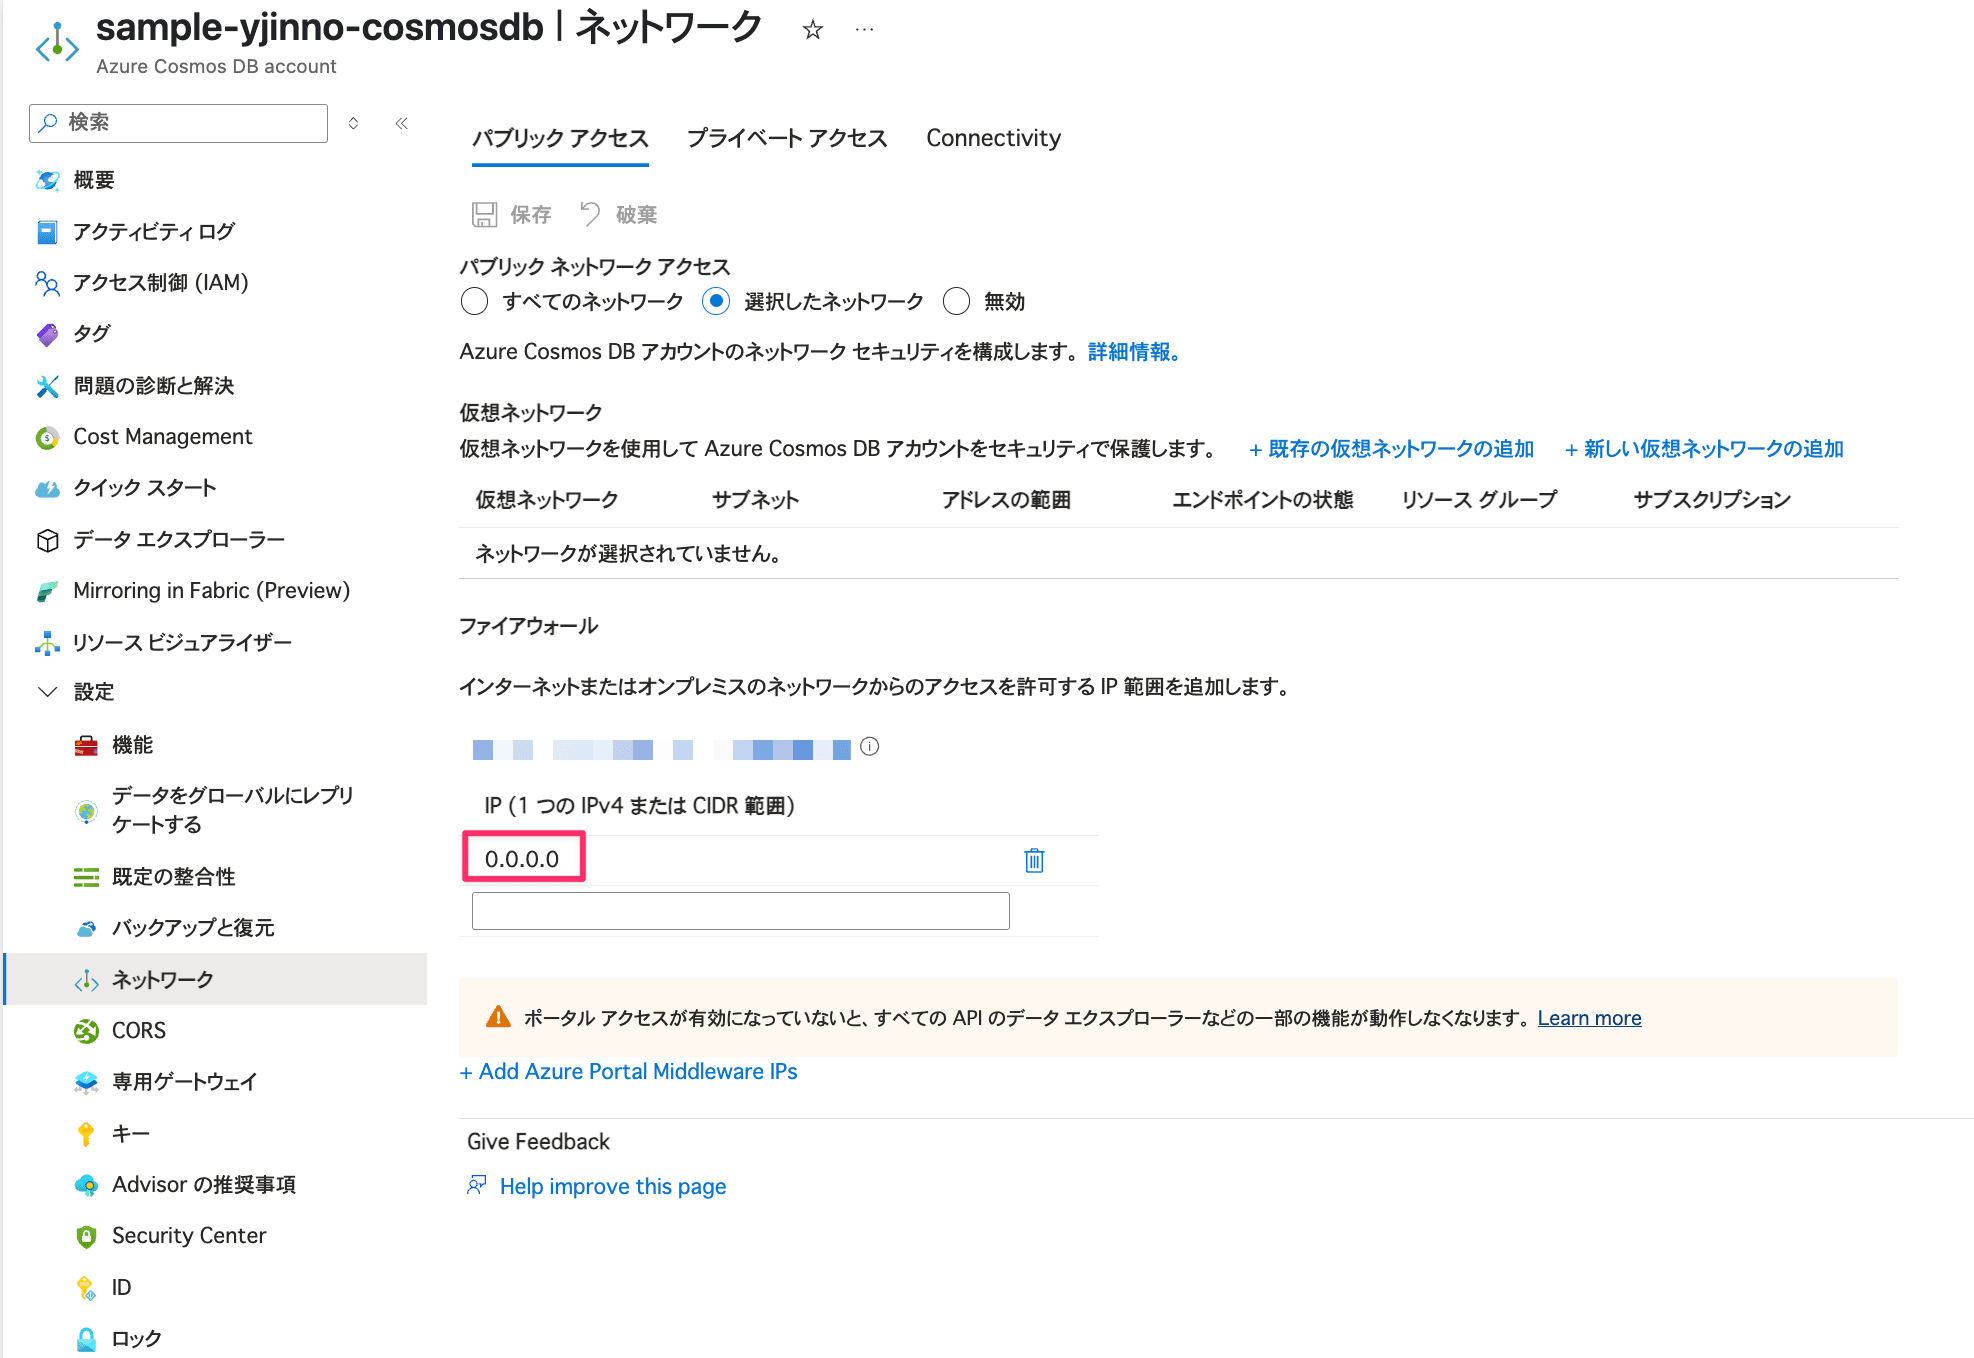1974x1358 pixels.
Task: Click Help improve this page link
Action: coord(613,1187)
